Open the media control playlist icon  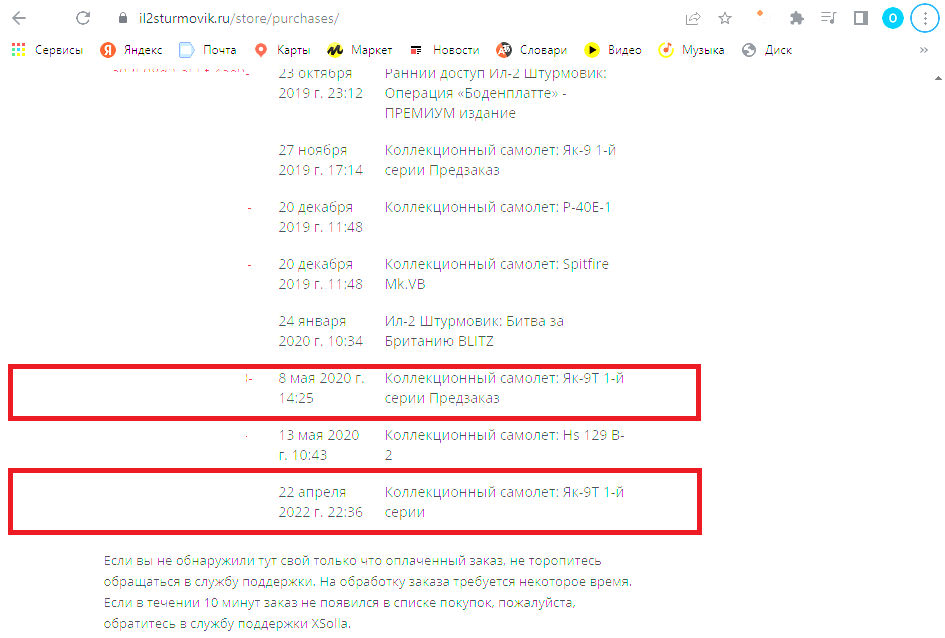point(829,19)
